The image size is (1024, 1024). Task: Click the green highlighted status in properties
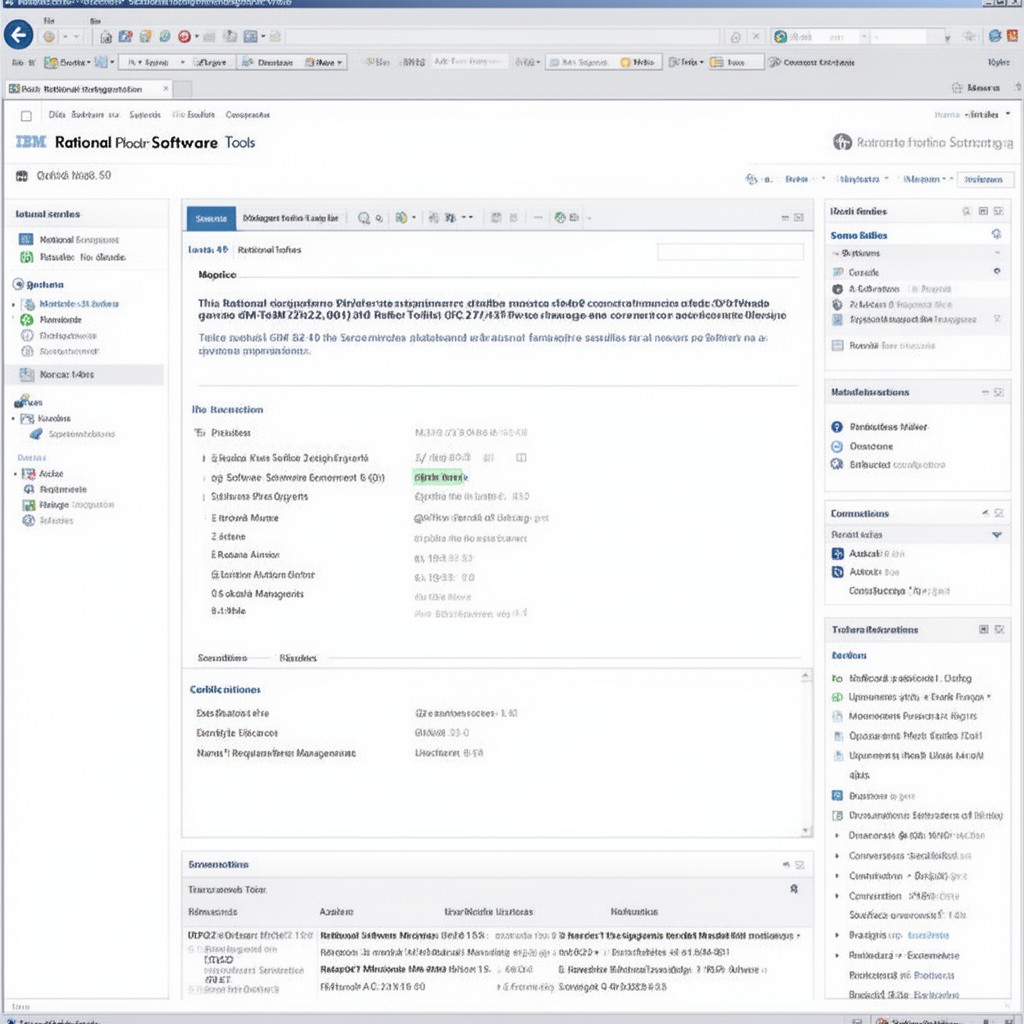[440, 477]
